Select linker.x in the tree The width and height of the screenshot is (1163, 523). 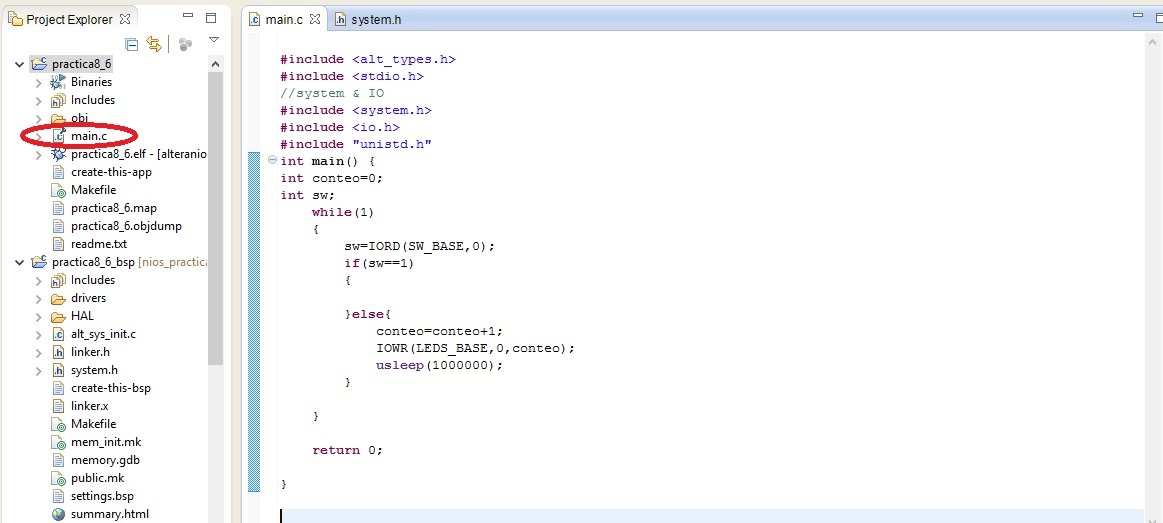coord(90,407)
